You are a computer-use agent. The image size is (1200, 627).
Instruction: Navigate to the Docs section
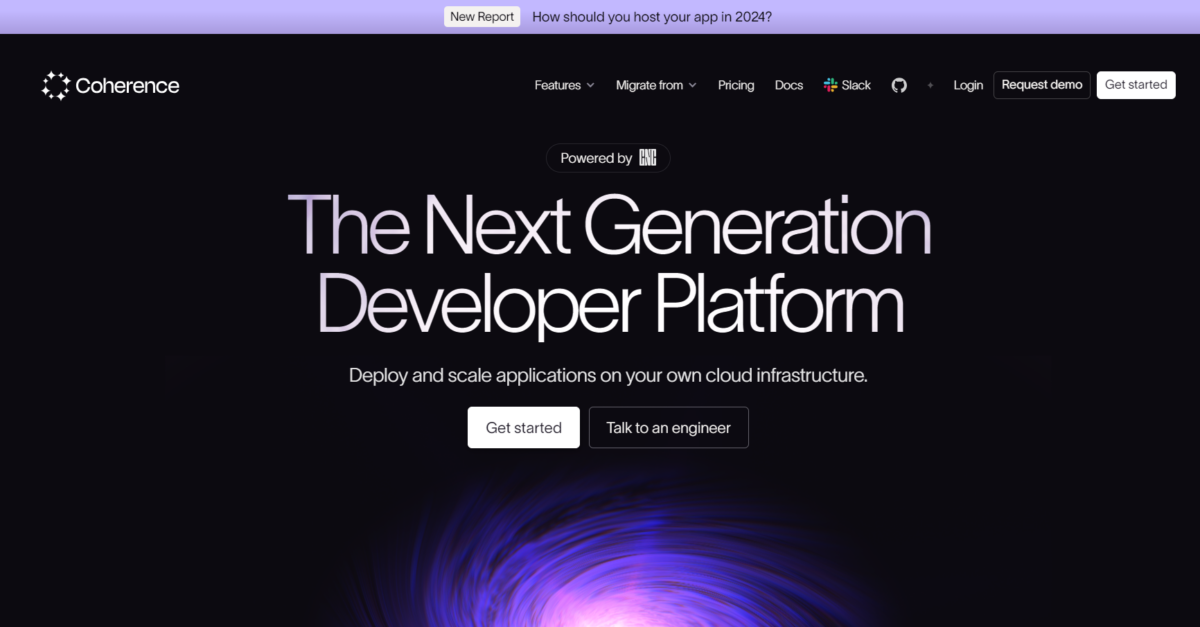789,85
